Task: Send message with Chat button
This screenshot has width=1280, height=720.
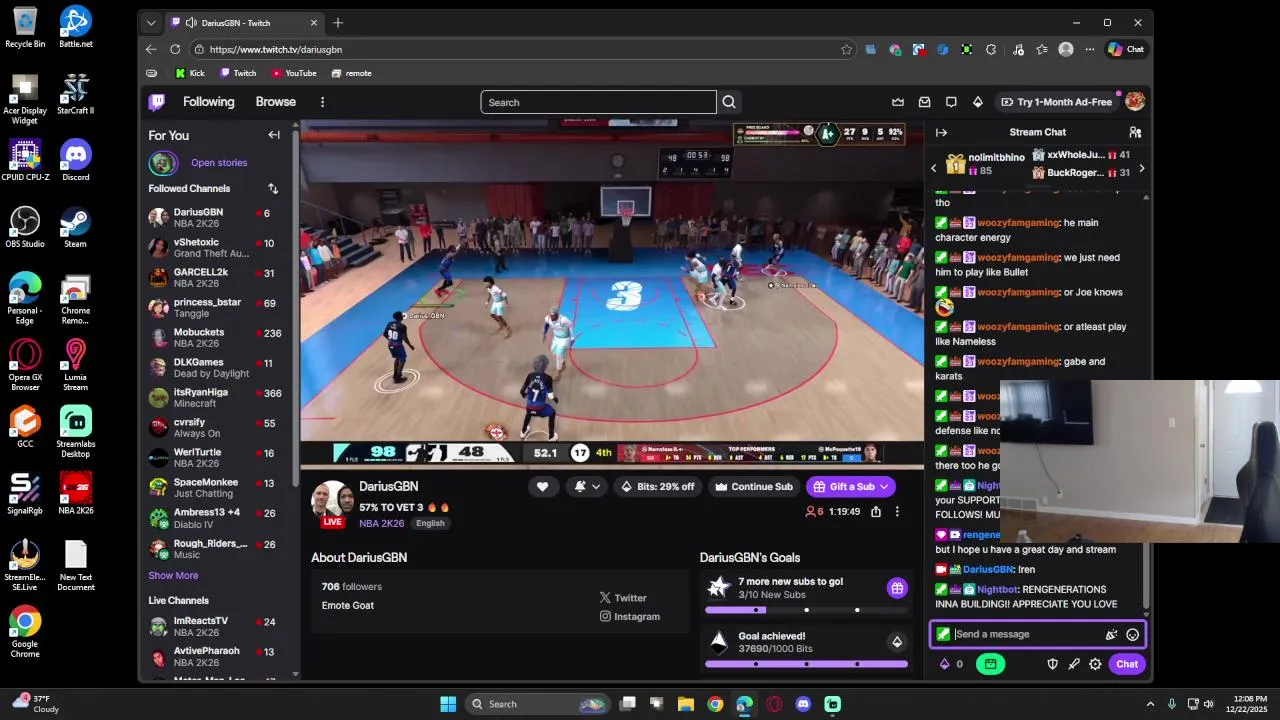Action: (x=1127, y=664)
